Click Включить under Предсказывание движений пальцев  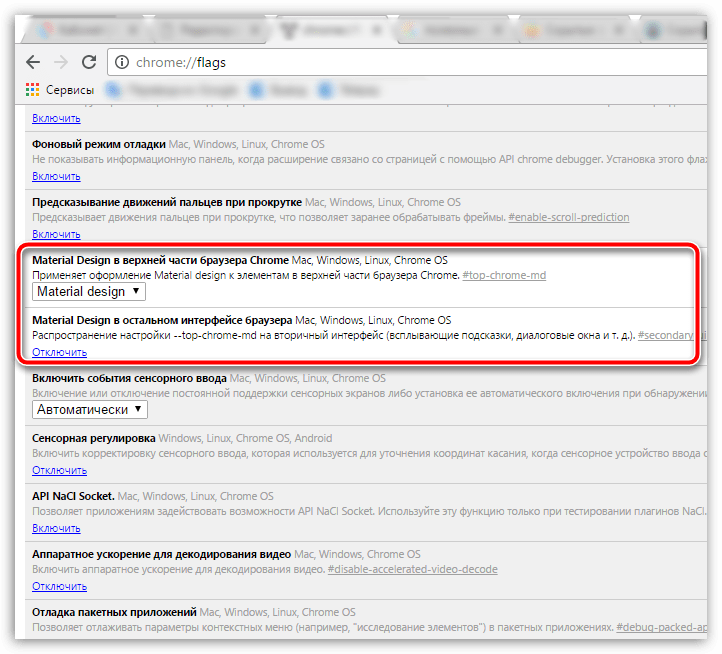[x=56, y=234]
